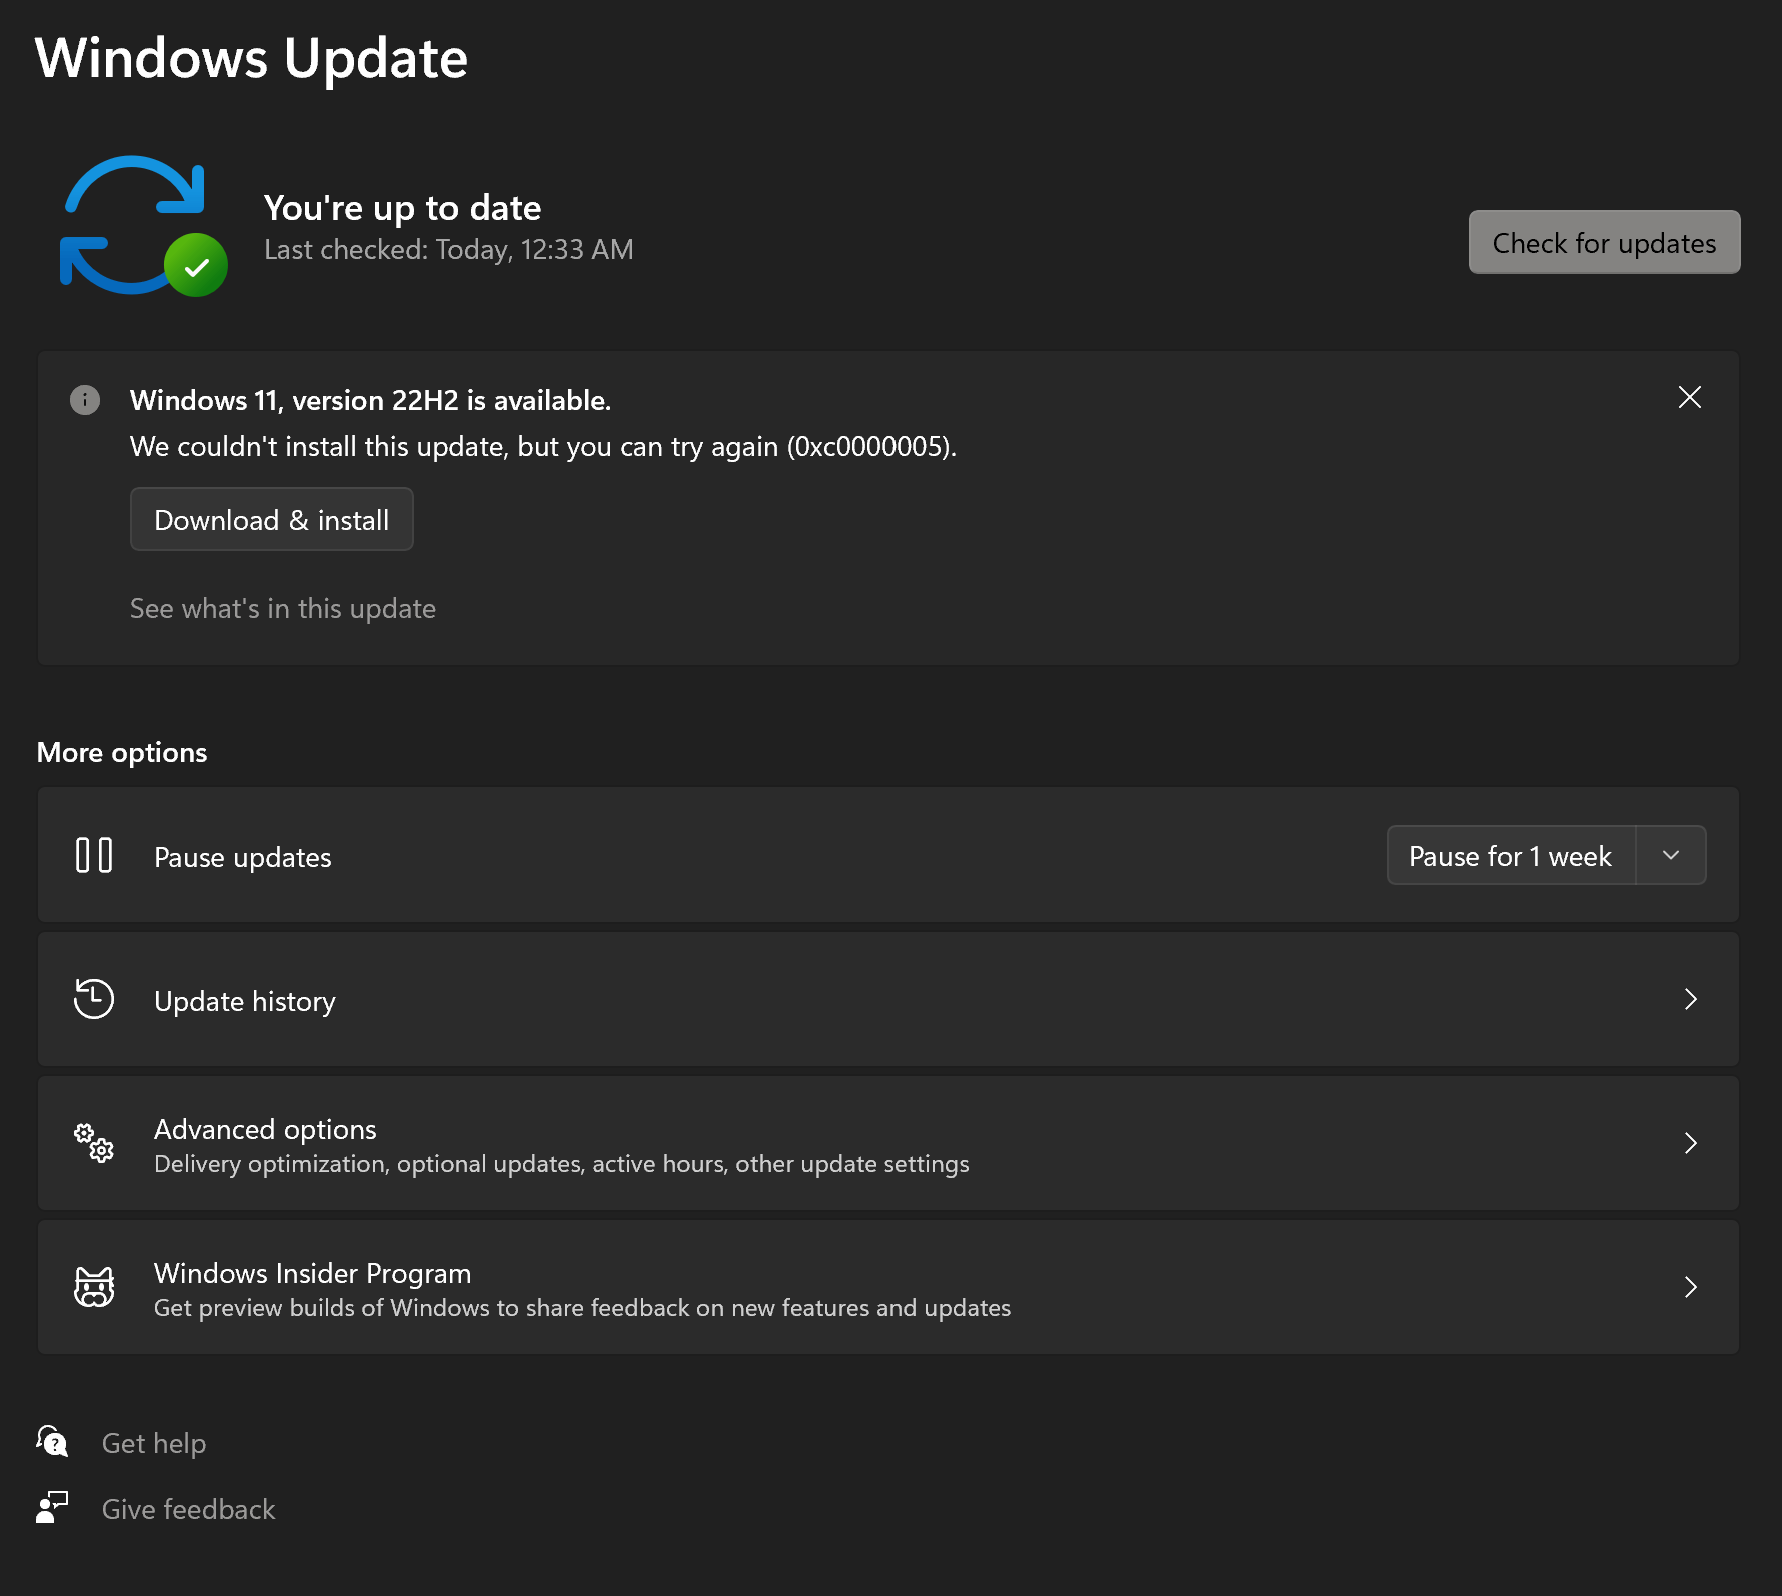1782x1596 pixels.
Task: Select the Update history row label
Action: coord(245,1001)
